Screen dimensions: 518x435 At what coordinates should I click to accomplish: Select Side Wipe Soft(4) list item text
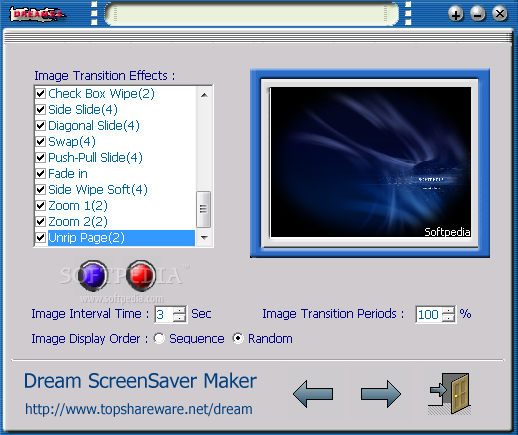click(x=98, y=190)
